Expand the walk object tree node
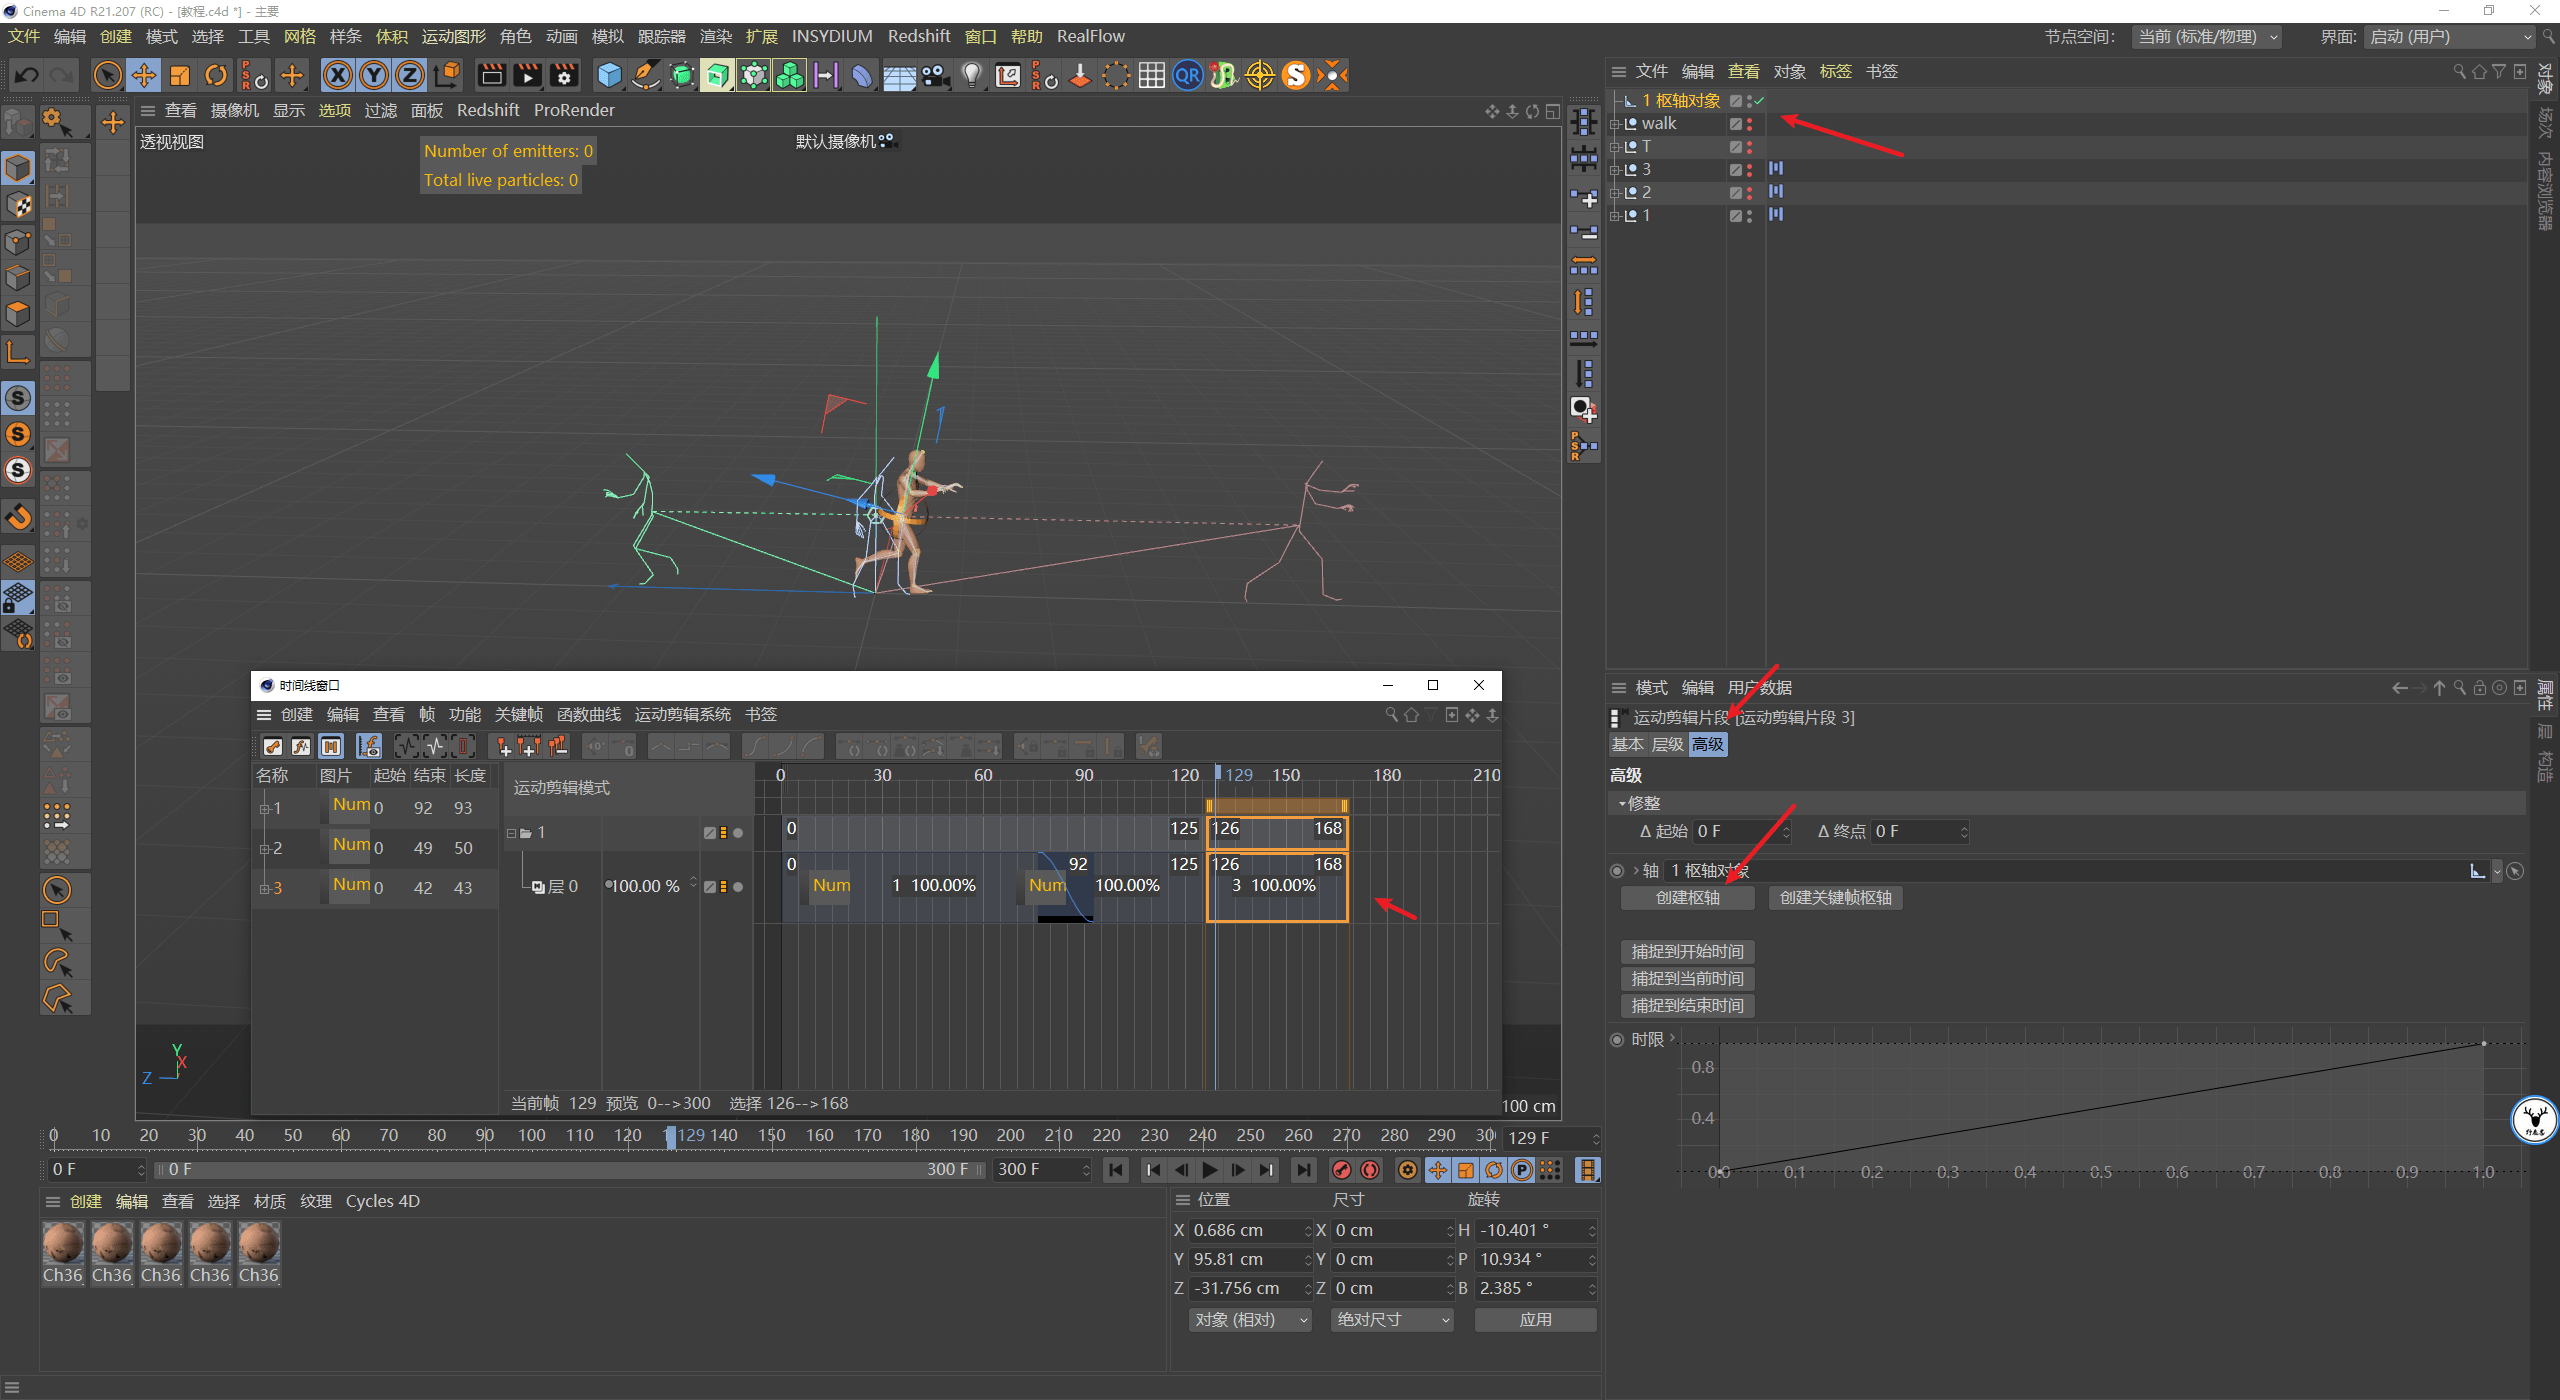Image resolution: width=2560 pixels, height=1400 pixels. point(1614,124)
